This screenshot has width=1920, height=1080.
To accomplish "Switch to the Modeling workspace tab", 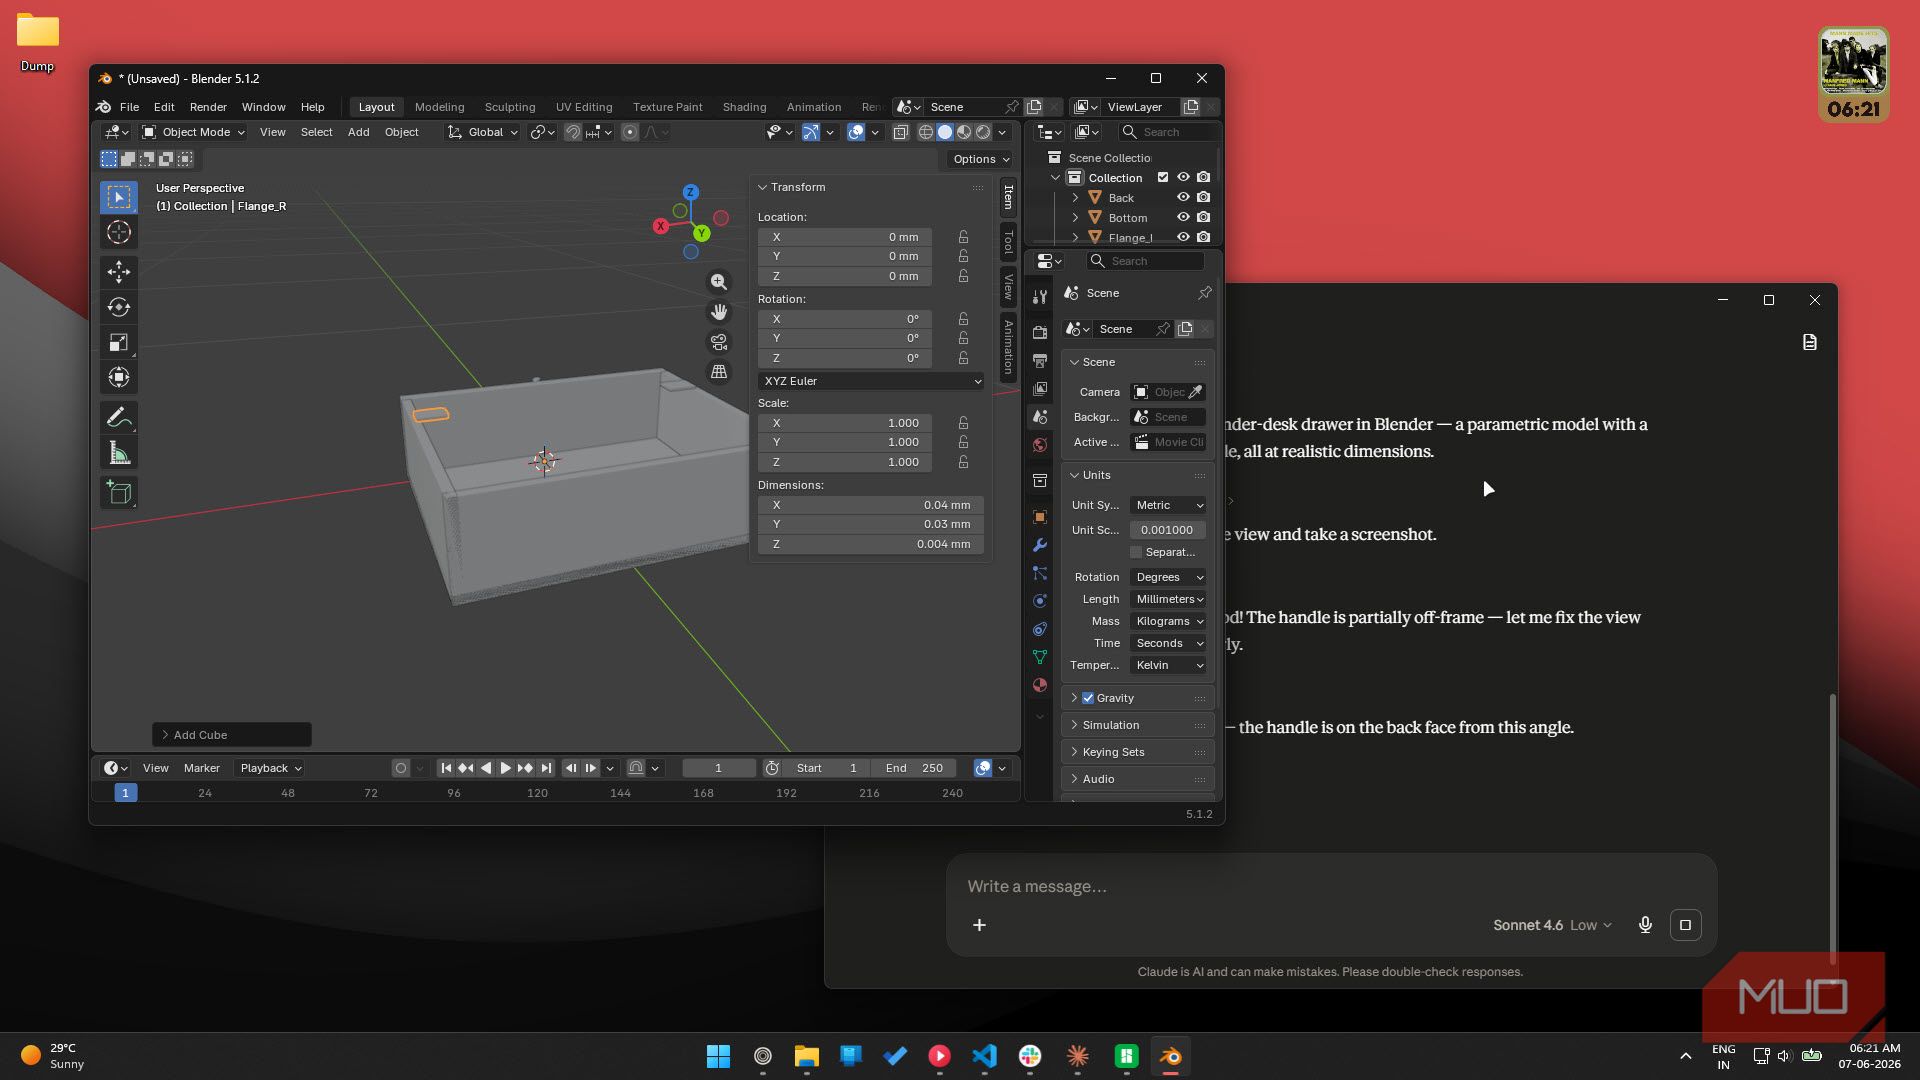I will pyautogui.click(x=439, y=107).
